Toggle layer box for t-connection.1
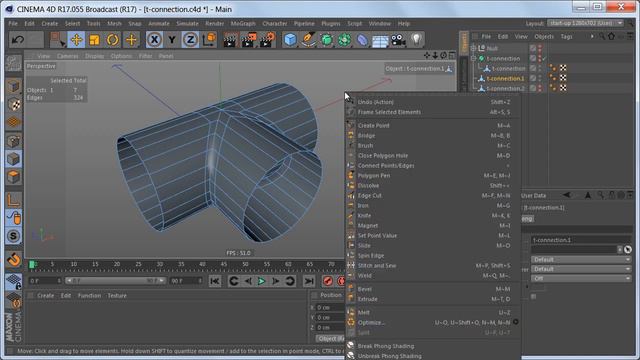The height and width of the screenshot is (360, 640). pyautogui.click(x=533, y=78)
